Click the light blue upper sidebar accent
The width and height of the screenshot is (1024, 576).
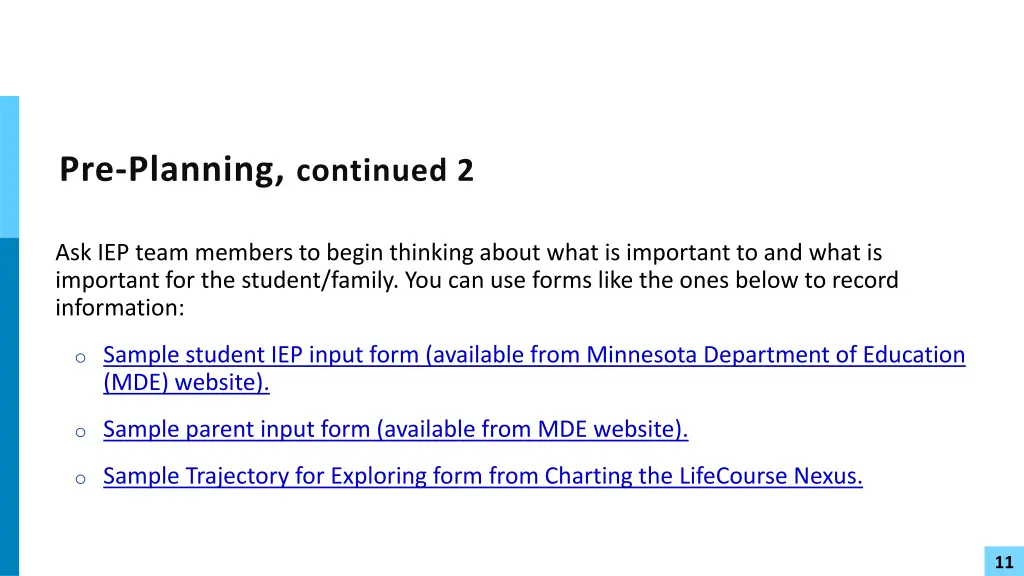(x=9, y=167)
